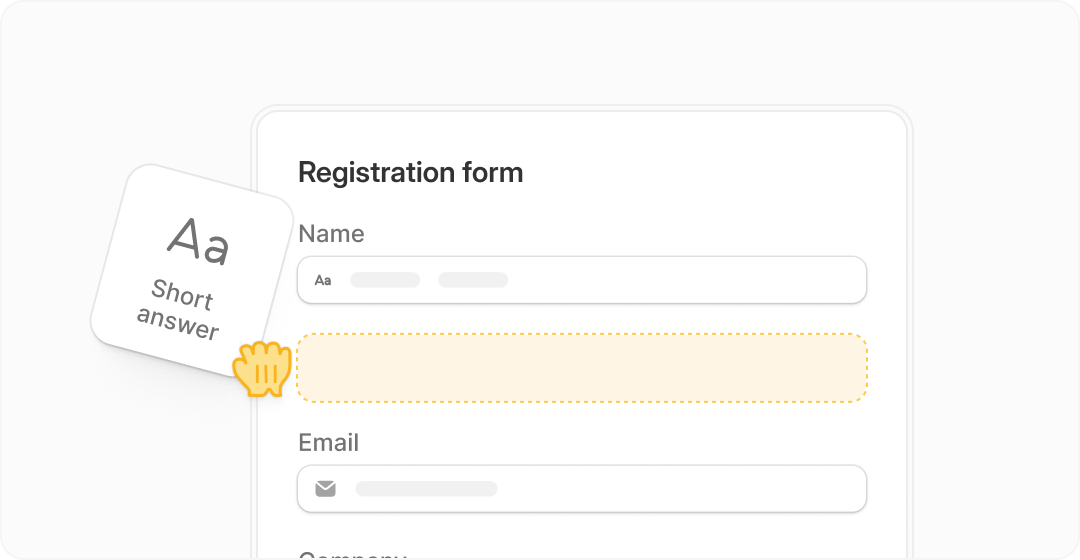Click the small Aa icon in Name field

323,280
